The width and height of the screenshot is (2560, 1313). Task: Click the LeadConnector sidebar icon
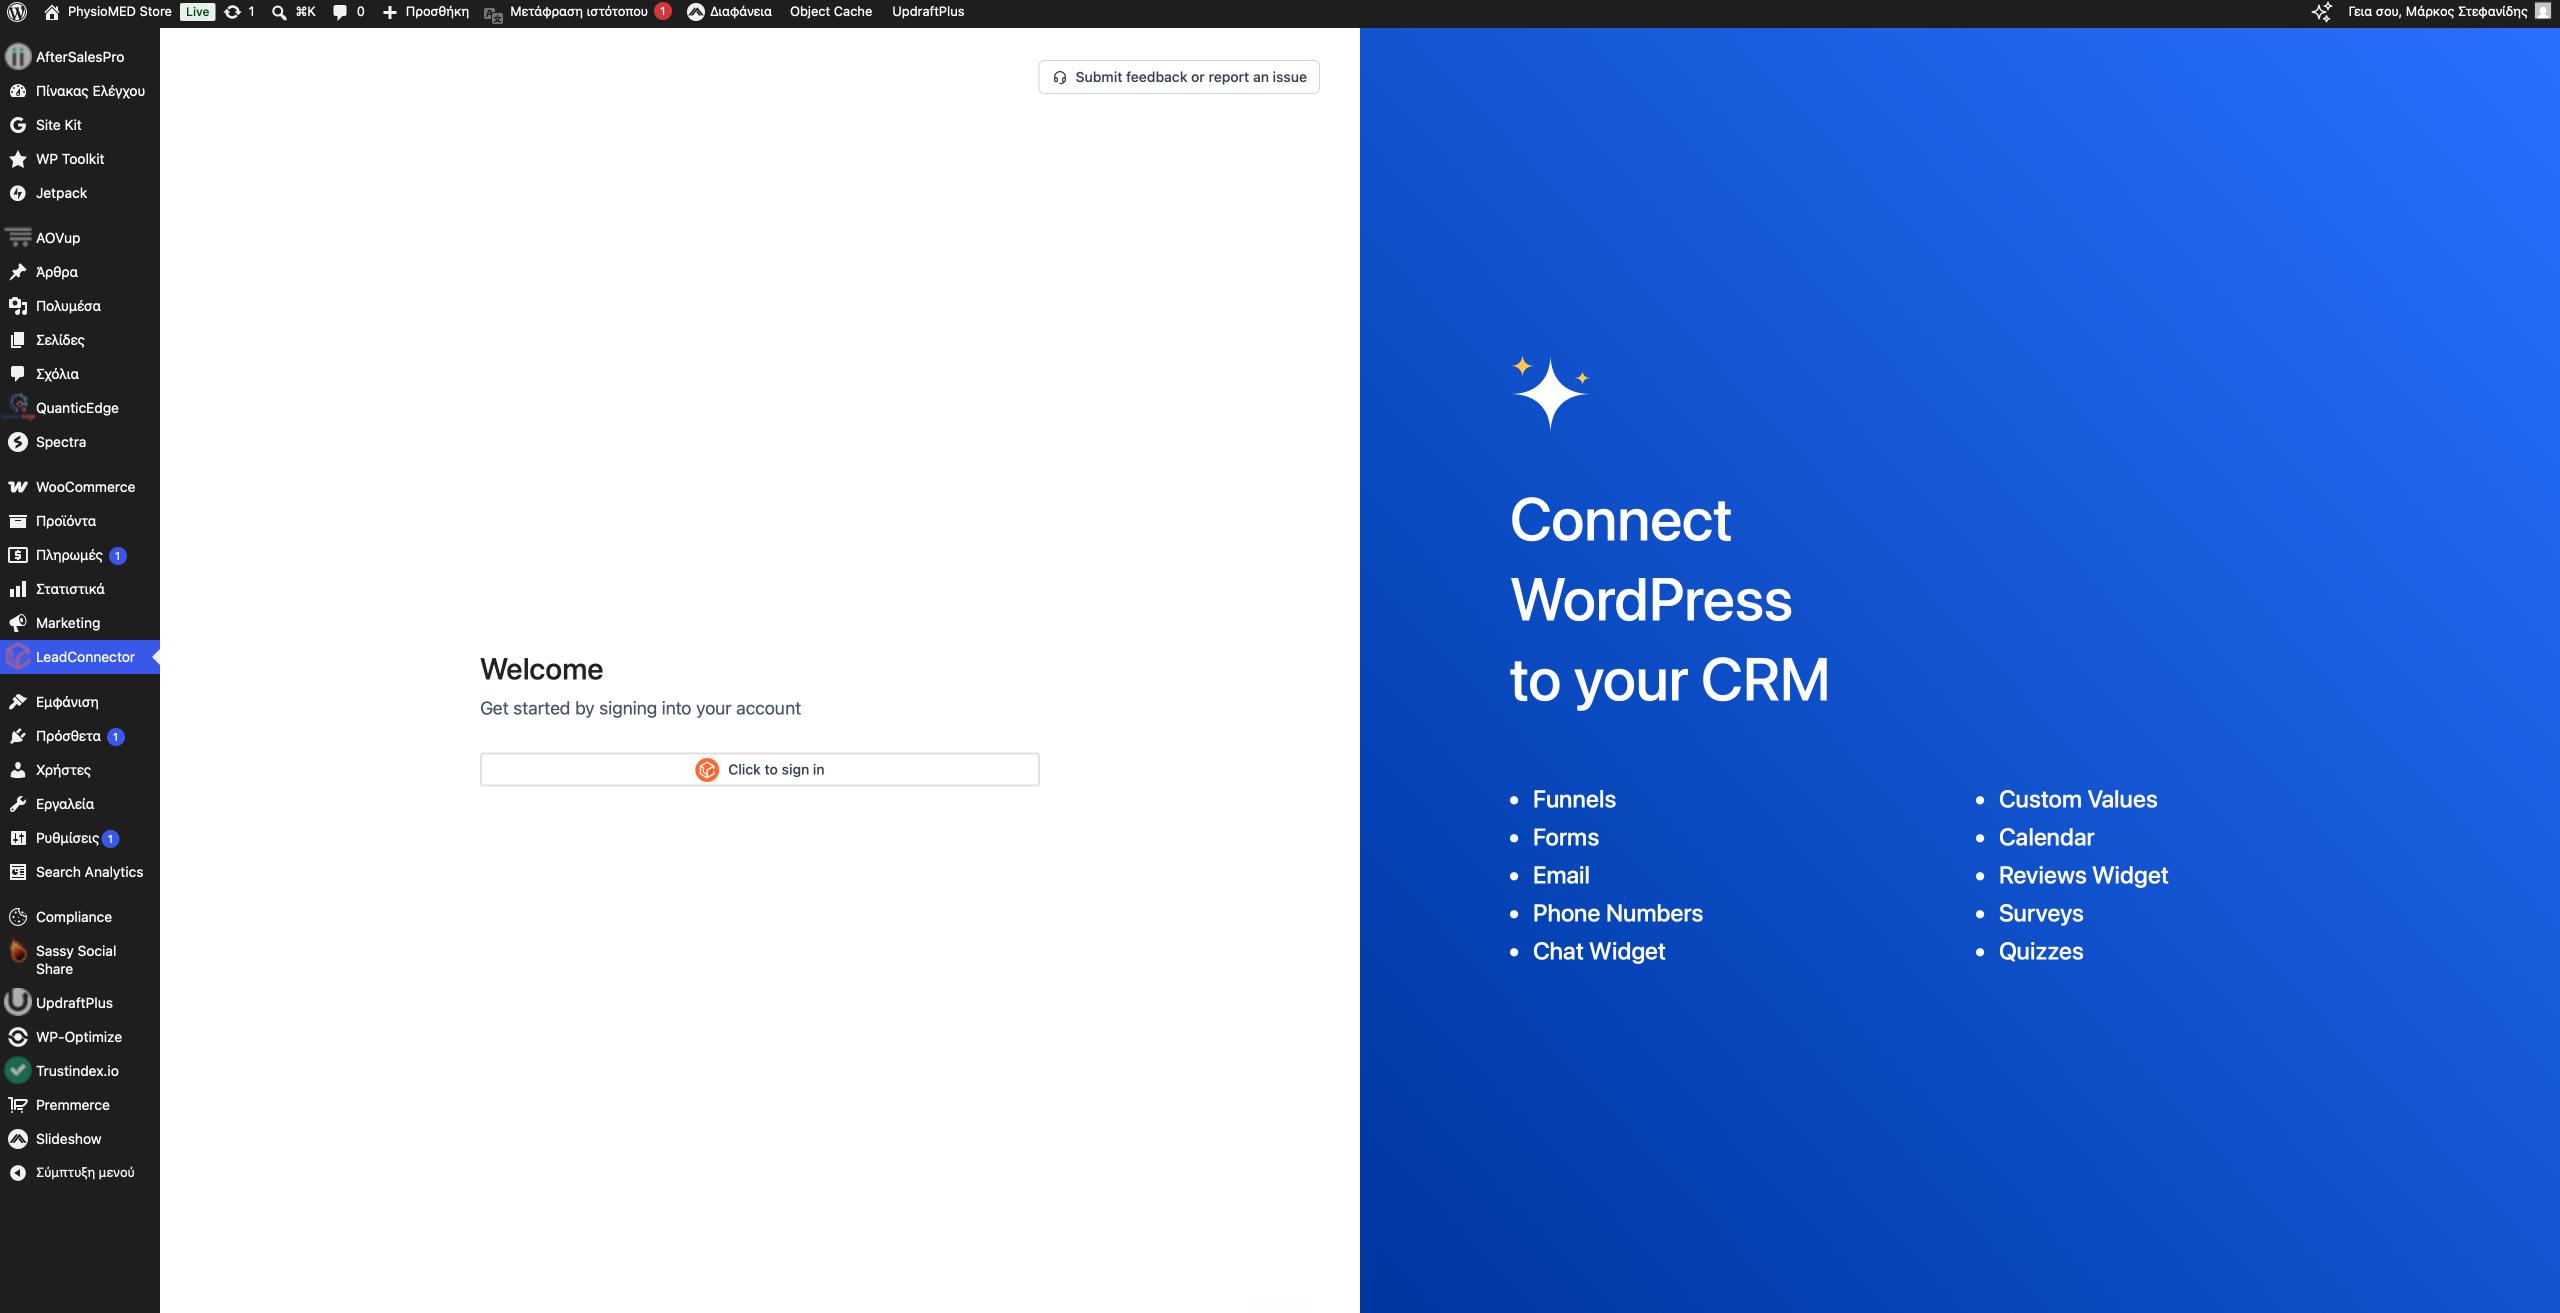[x=18, y=657]
